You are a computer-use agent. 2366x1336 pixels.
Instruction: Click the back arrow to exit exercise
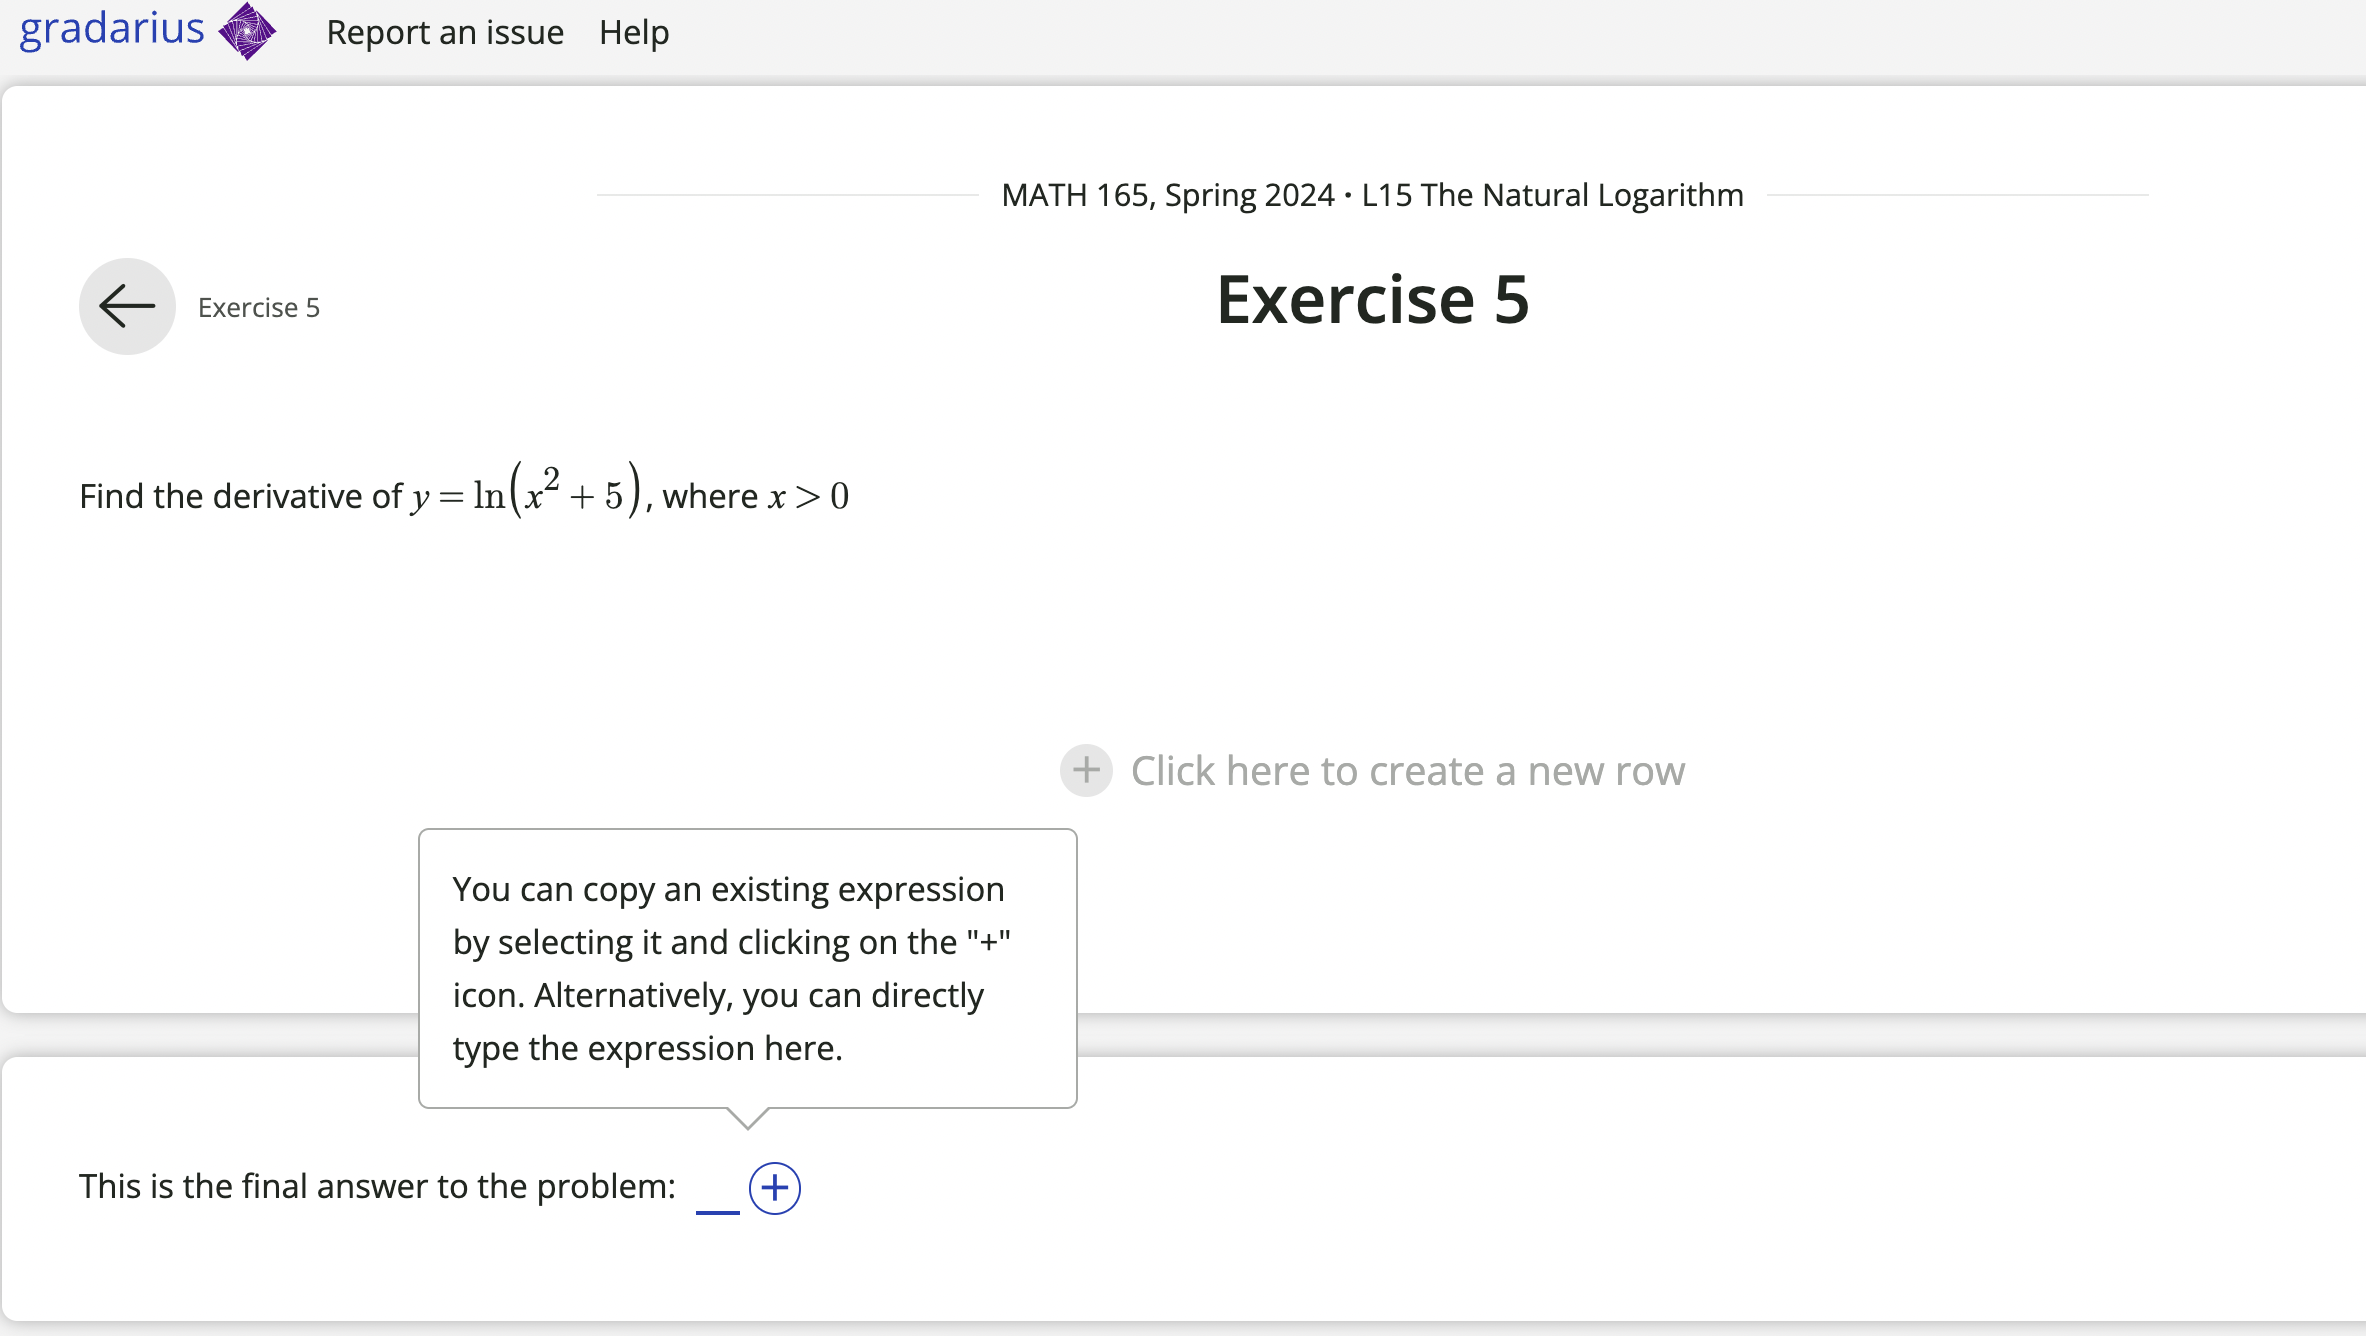126,307
